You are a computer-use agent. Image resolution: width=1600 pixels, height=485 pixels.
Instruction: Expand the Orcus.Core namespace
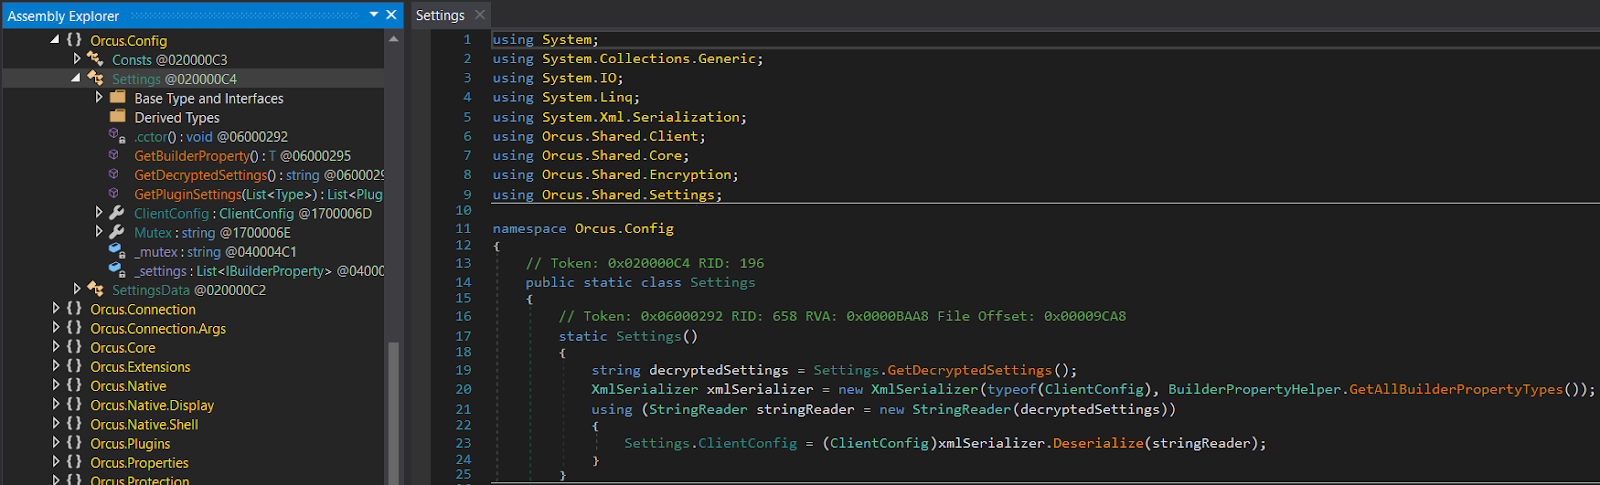click(56, 347)
